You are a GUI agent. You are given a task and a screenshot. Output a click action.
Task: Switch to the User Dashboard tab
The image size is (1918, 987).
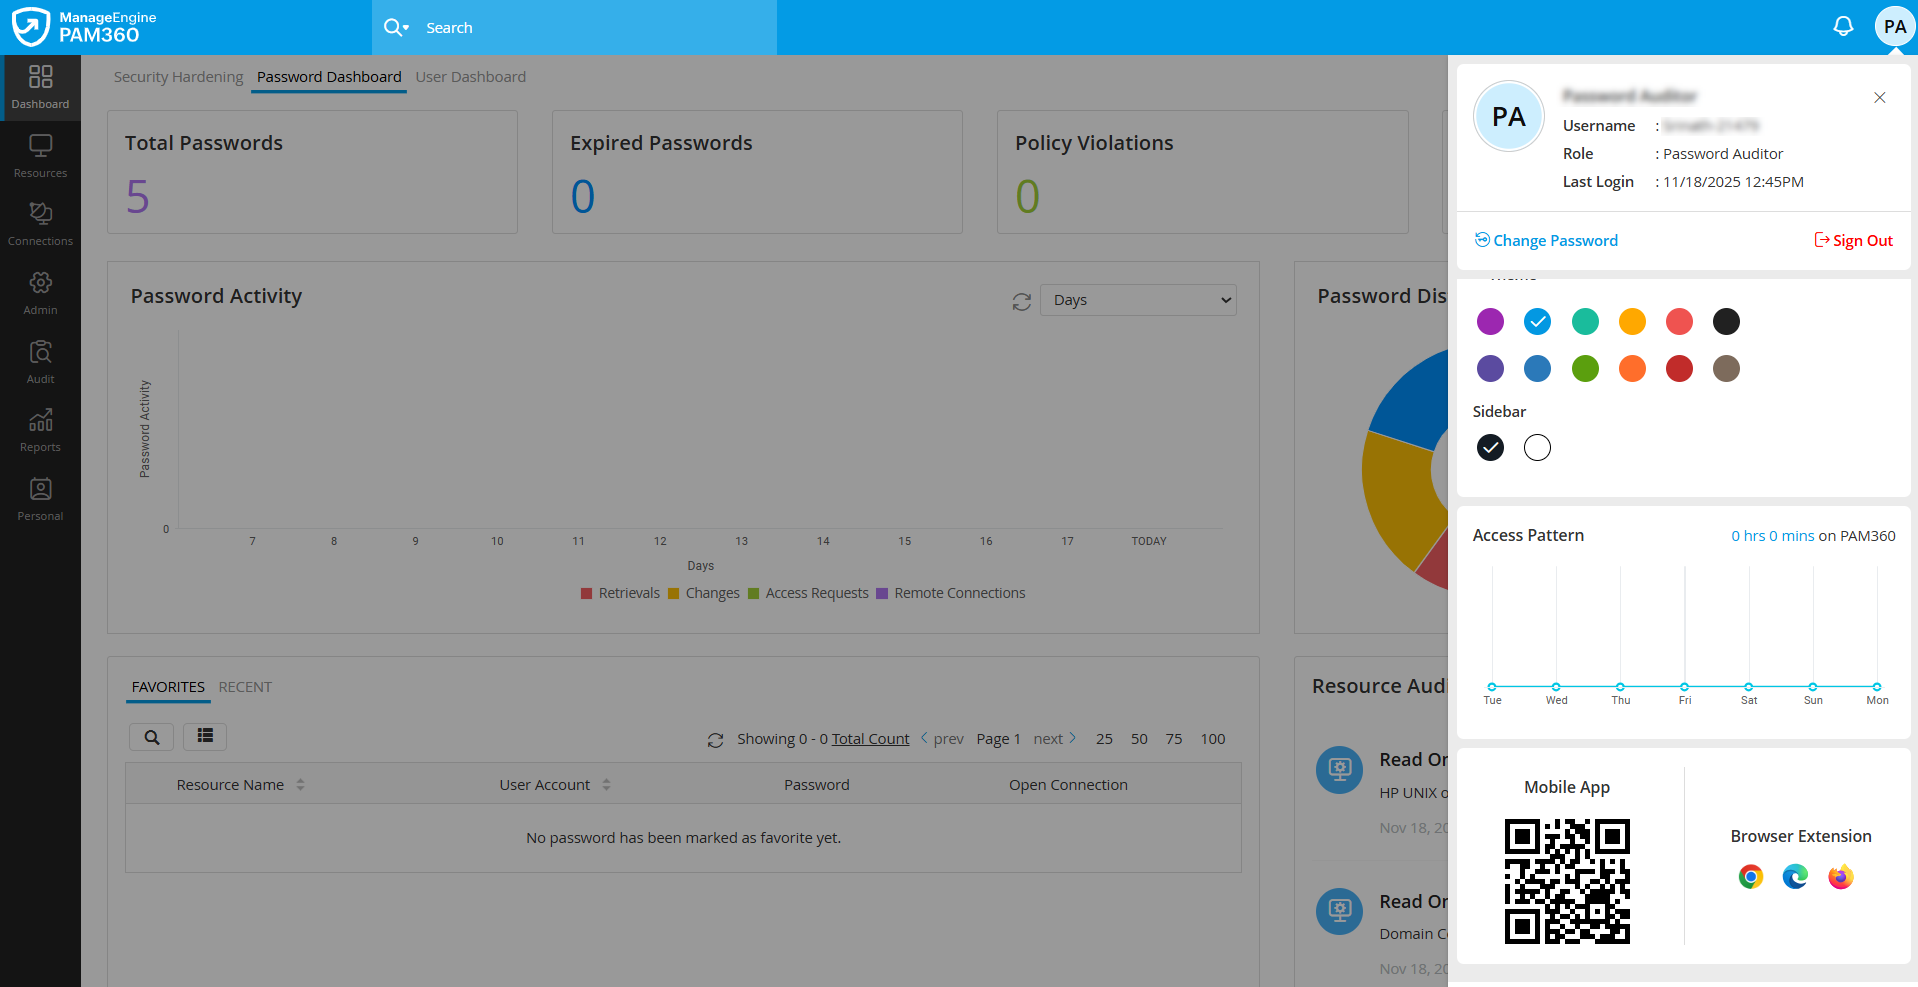pos(471,77)
